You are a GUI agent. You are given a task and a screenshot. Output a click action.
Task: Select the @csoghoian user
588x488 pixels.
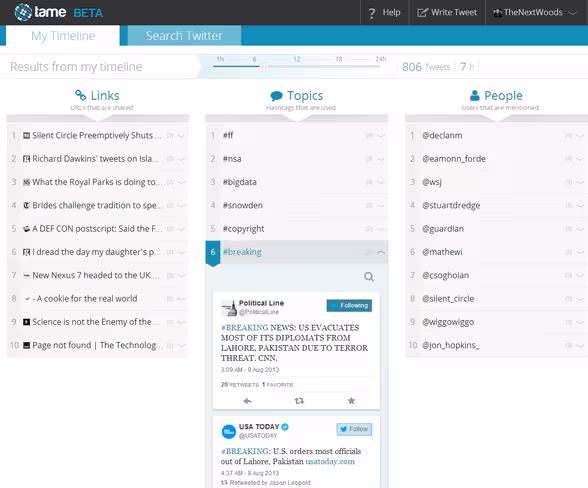pyautogui.click(x=446, y=275)
